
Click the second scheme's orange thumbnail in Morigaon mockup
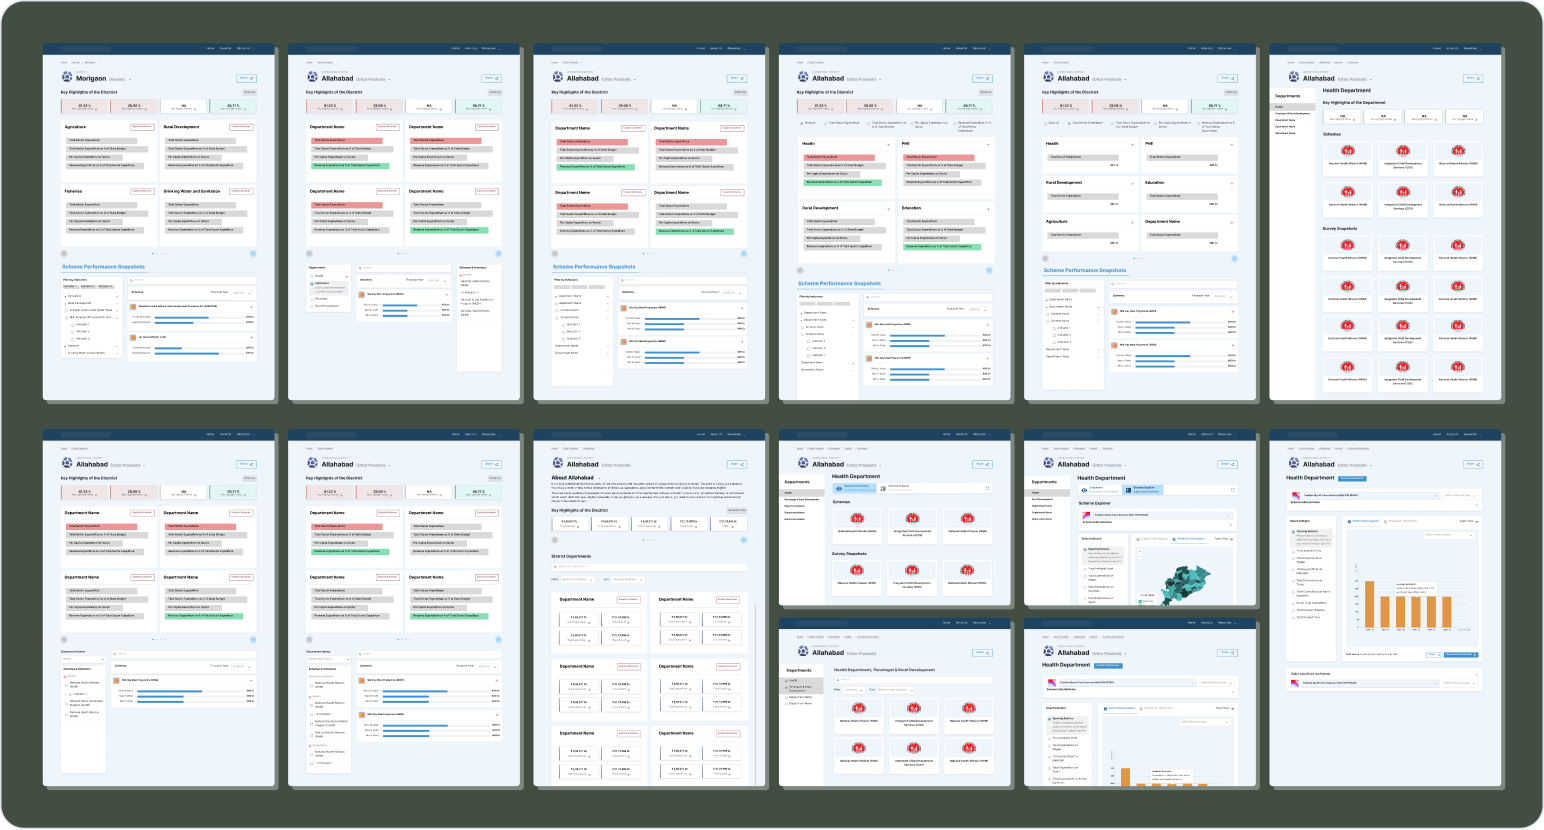tap(135, 338)
